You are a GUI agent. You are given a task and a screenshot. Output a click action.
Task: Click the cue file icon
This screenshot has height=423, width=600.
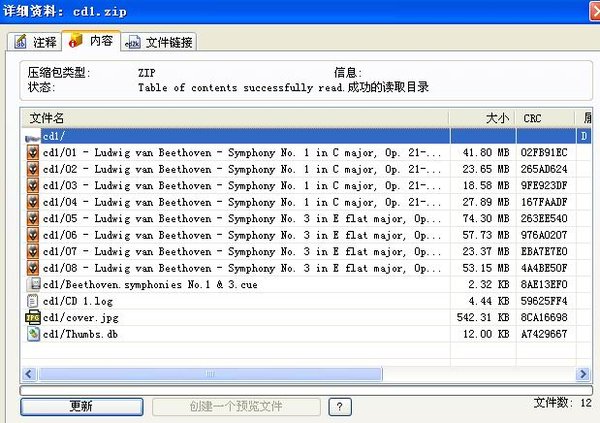tap(34, 284)
